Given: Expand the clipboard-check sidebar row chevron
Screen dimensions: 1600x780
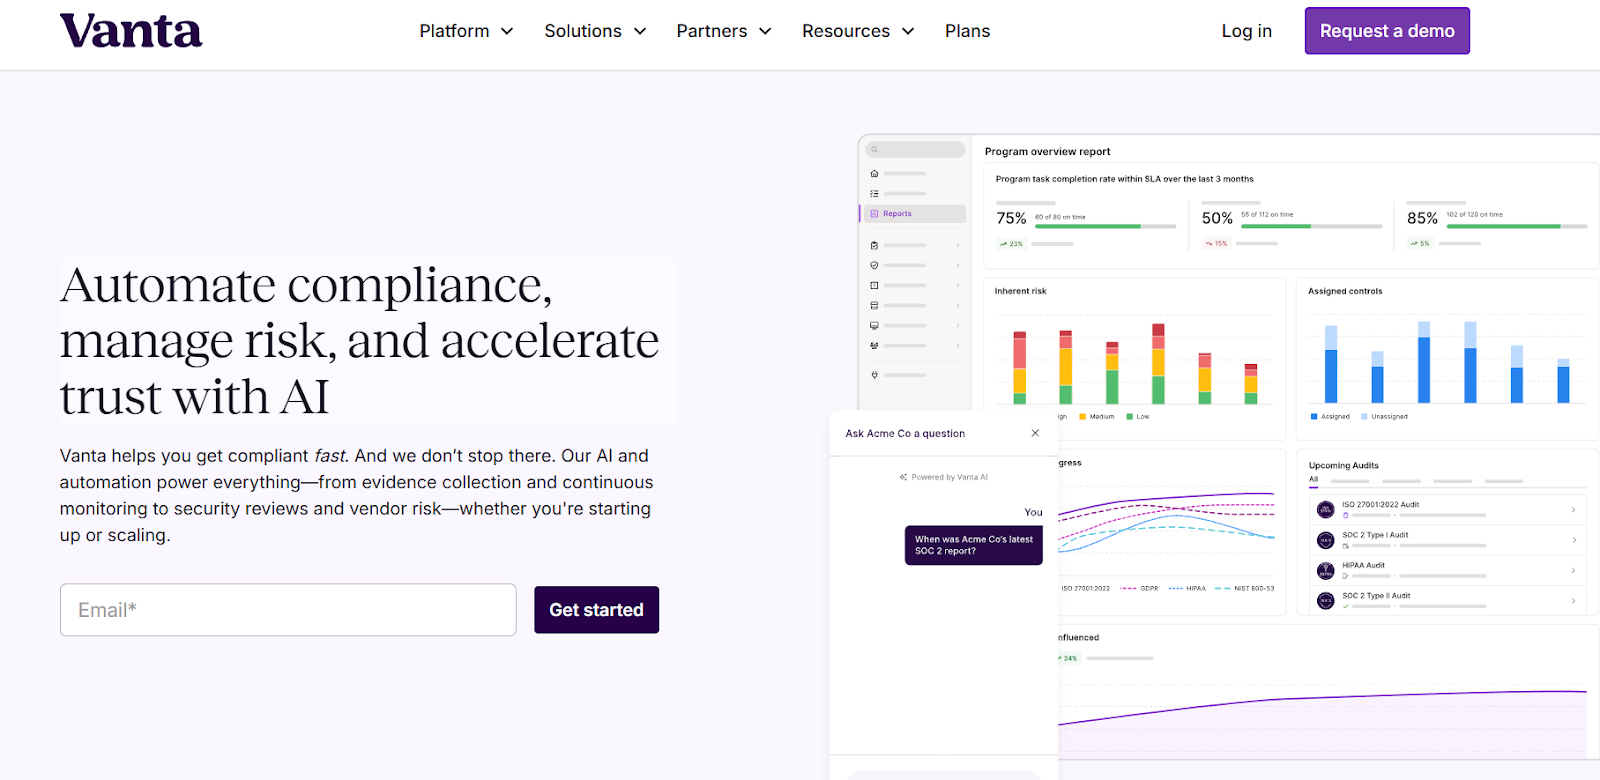Looking at the screenshot, I should (958, 245).
